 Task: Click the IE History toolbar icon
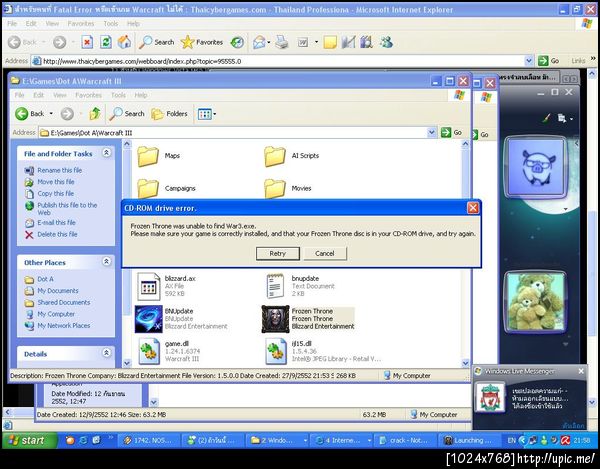pyautogui.click(x=237, y=42)
